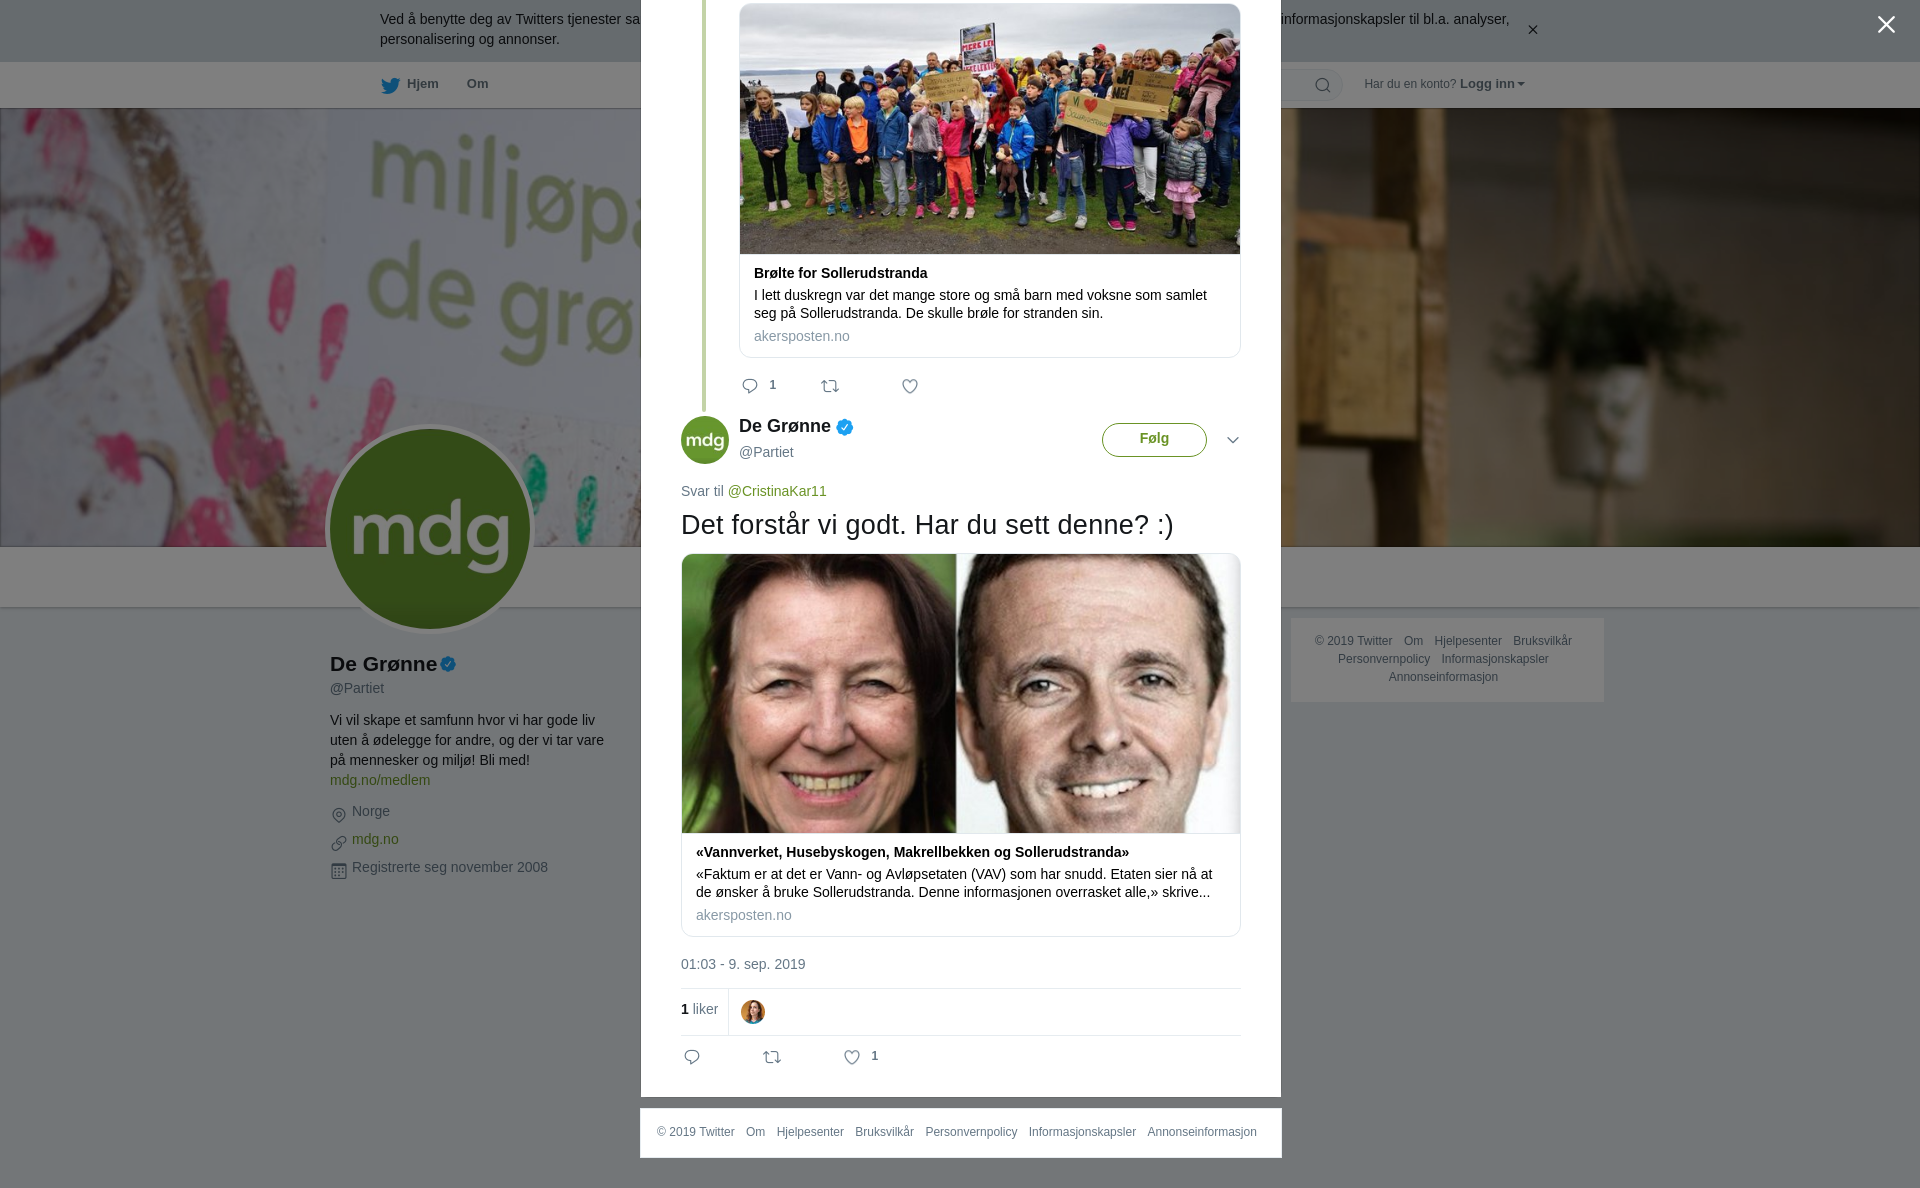Screen dimensions: 1920x1188
Task: Visit the mdg.no/medlem link
Action: coord(380,780)
